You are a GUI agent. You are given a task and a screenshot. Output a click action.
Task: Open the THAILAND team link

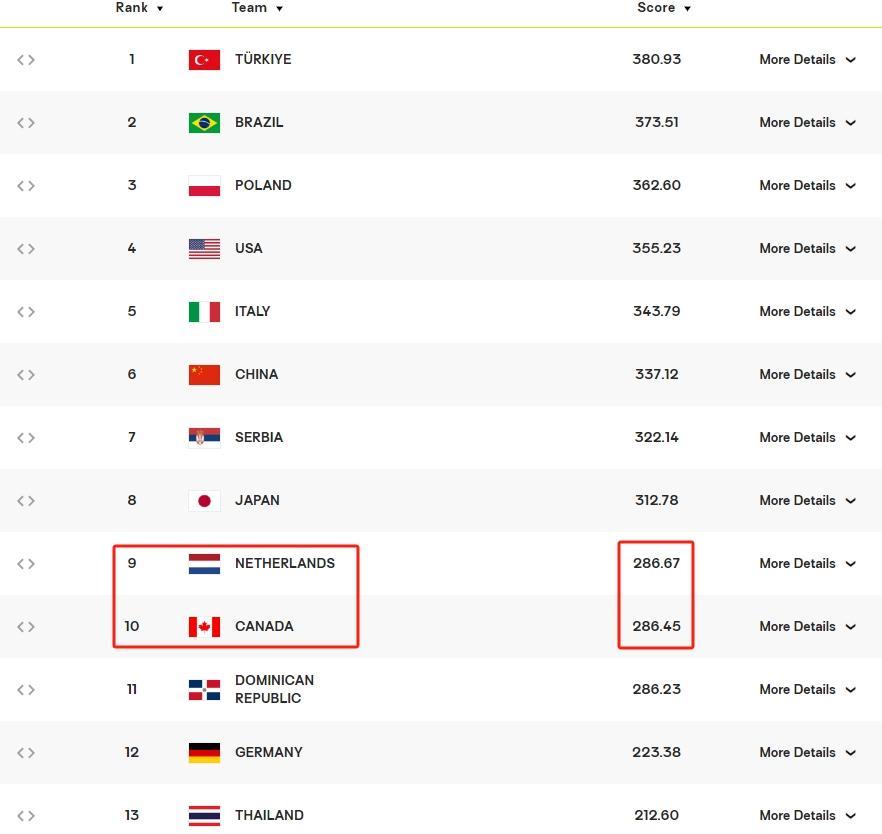(269, 816)
